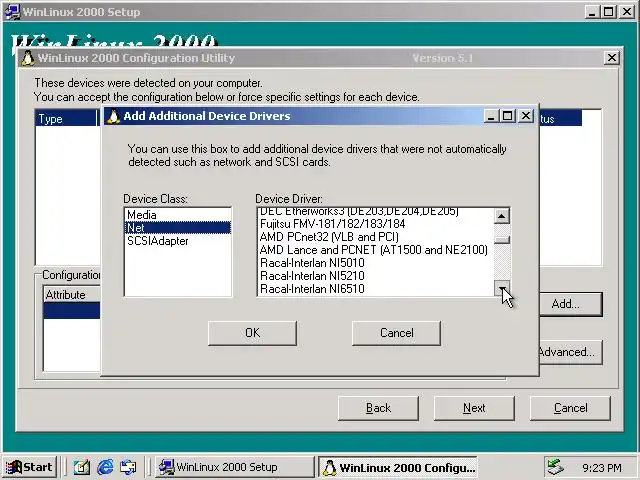This screenshot has width=640, height=480.
Task: Switch to WinLinux 2000 Configu... taskbar button
Action: [398, 467]
